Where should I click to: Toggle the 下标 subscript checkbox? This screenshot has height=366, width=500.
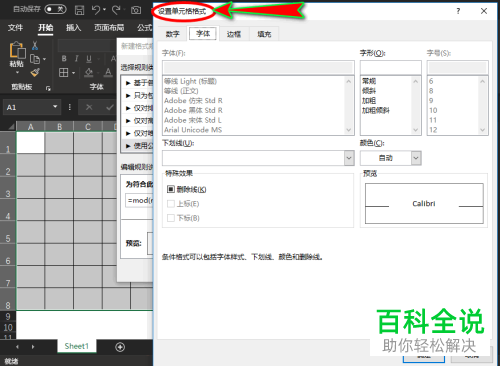(171, 218)
